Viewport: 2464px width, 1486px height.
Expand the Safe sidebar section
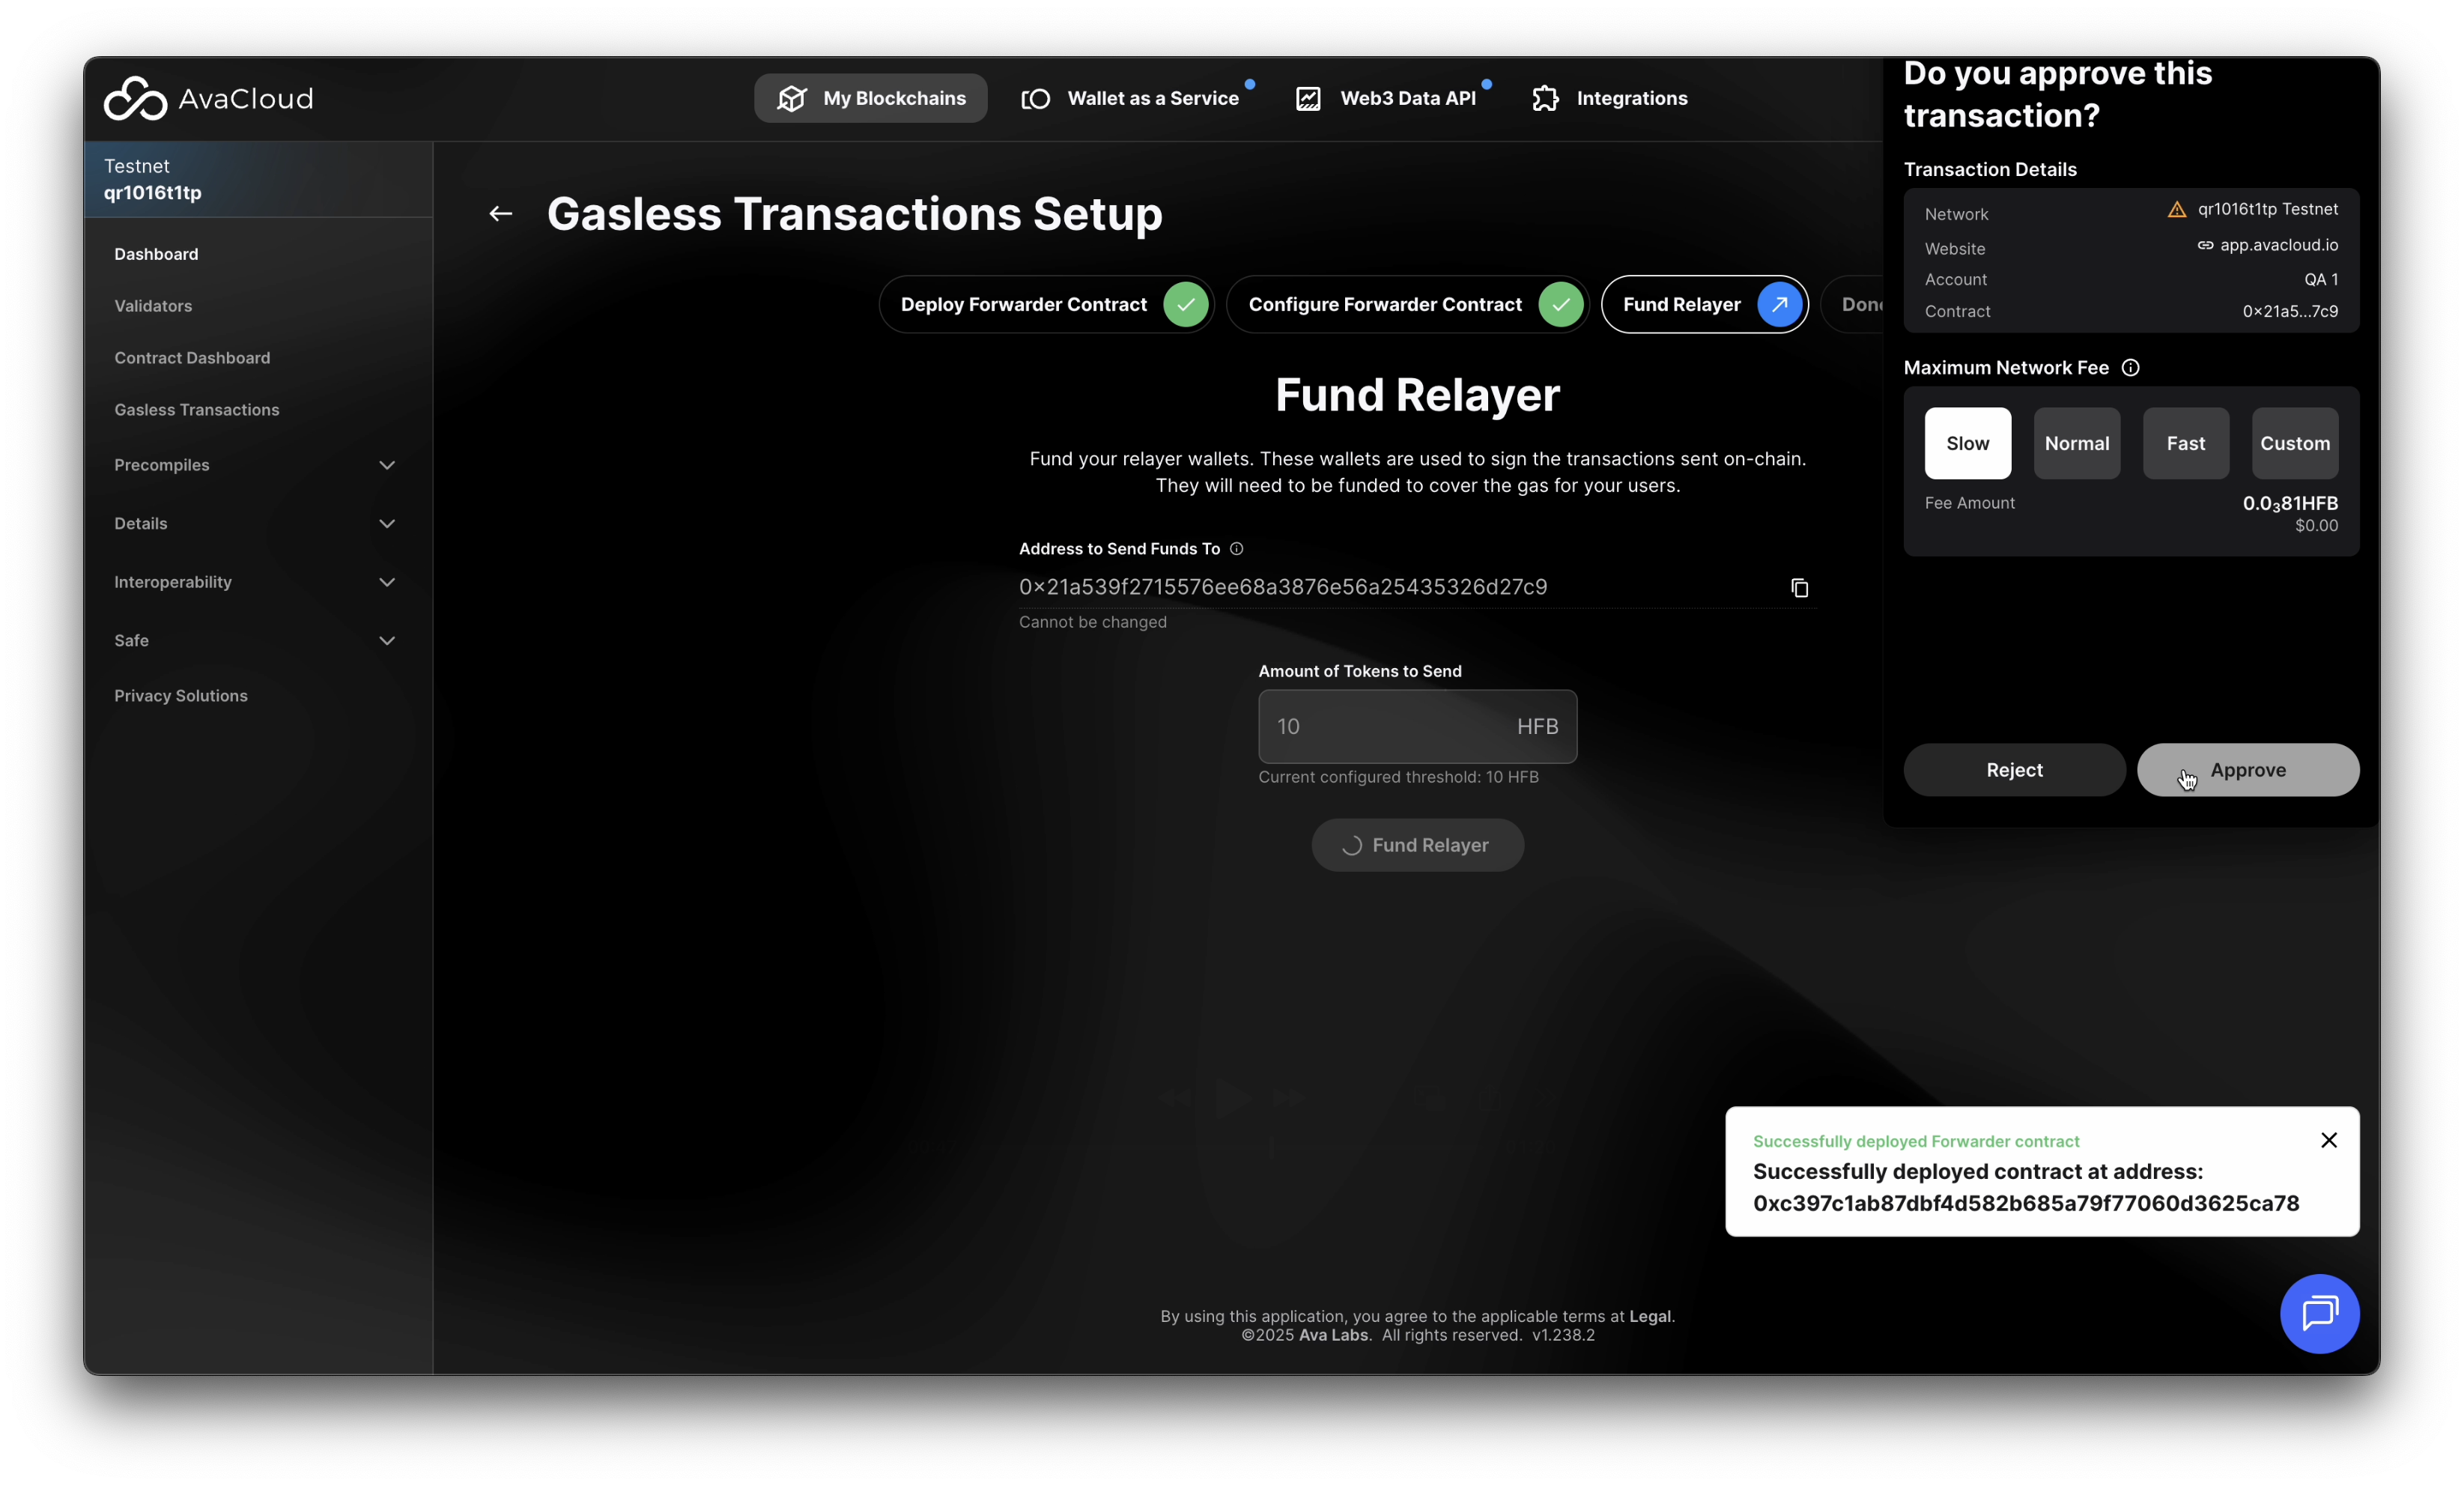pyautogui.click(x=387, y=641)
